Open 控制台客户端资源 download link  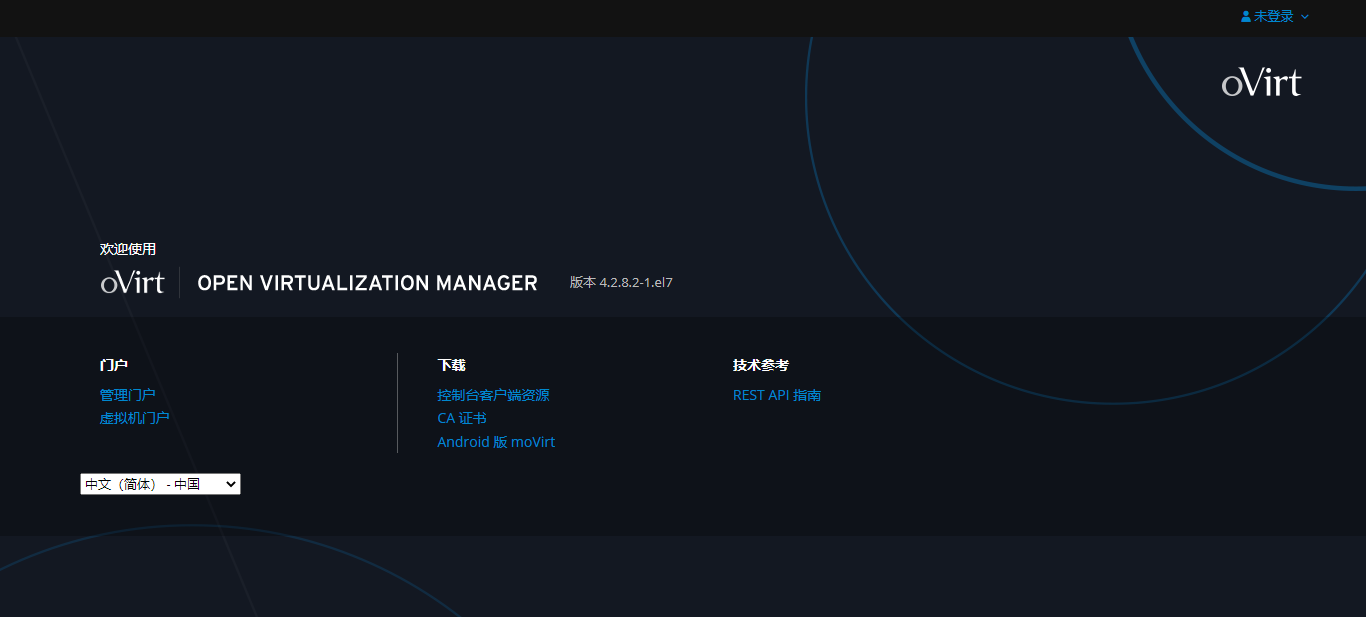[493, 395]
